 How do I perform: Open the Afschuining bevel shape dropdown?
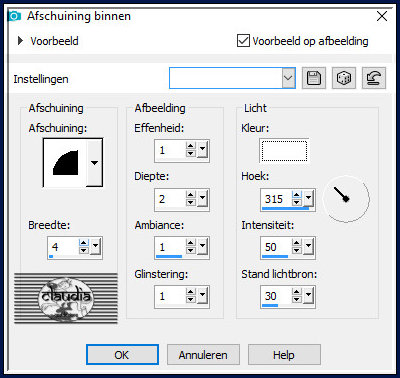tap(95, 163)
